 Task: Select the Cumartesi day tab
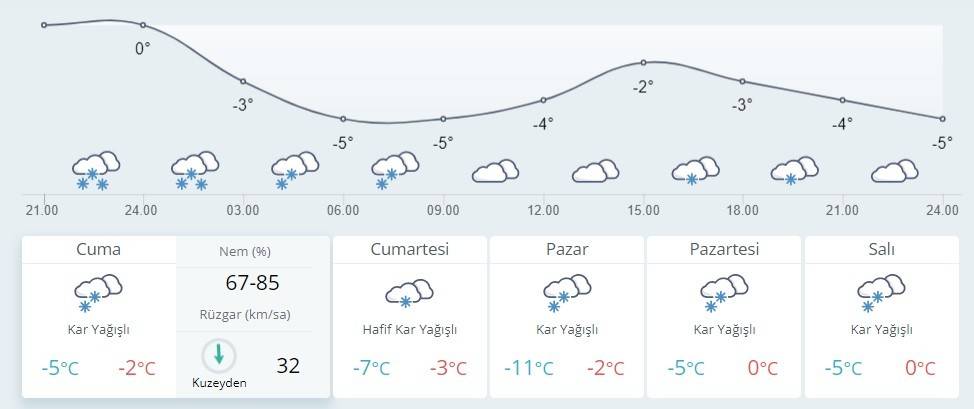(x=409, y=250)
